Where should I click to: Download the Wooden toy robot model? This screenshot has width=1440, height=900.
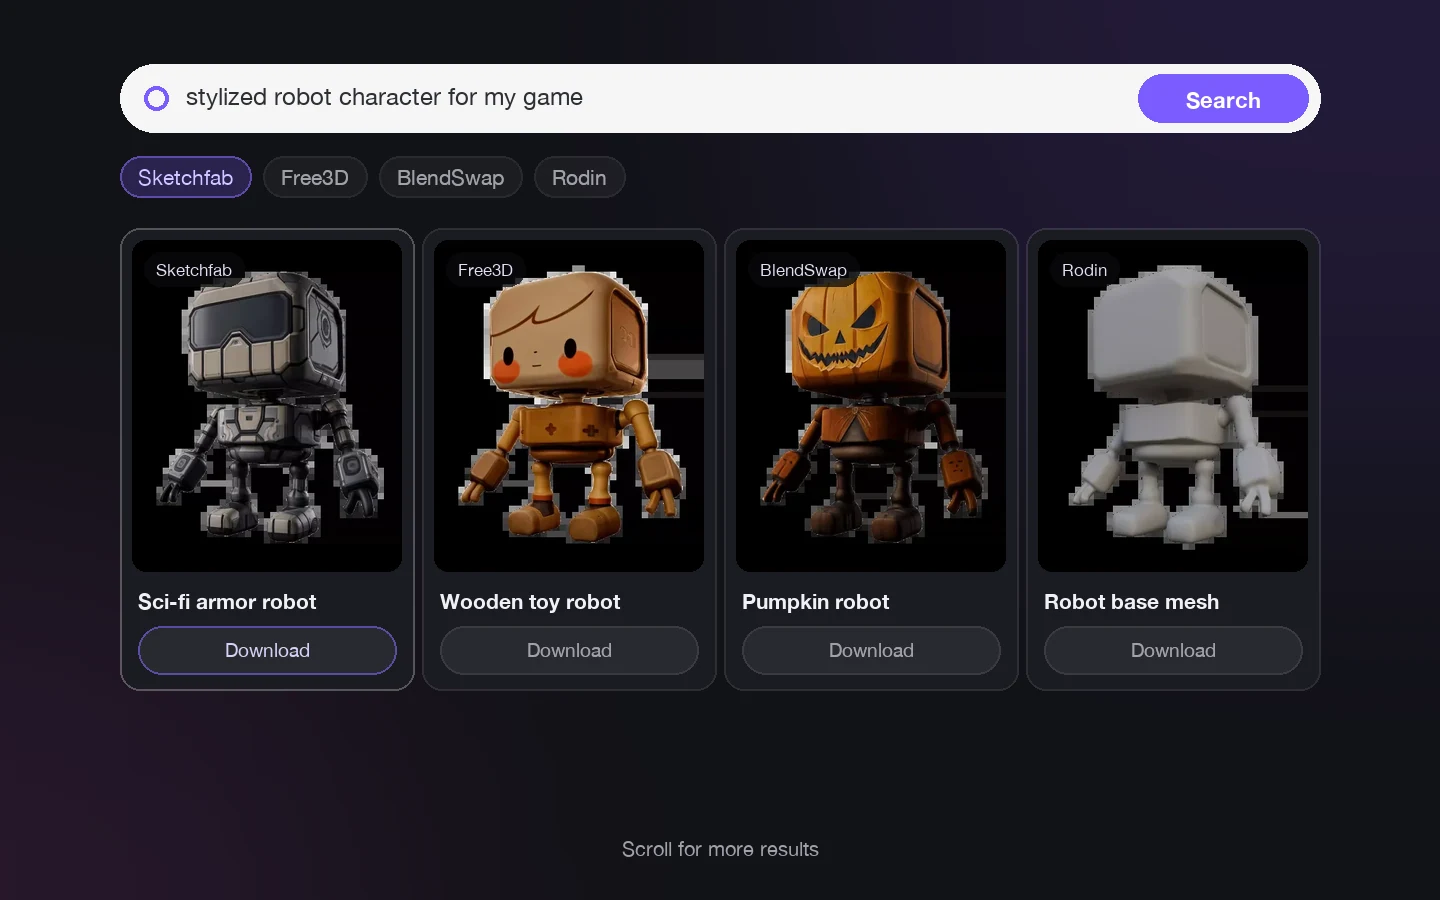tap(569, 650)
